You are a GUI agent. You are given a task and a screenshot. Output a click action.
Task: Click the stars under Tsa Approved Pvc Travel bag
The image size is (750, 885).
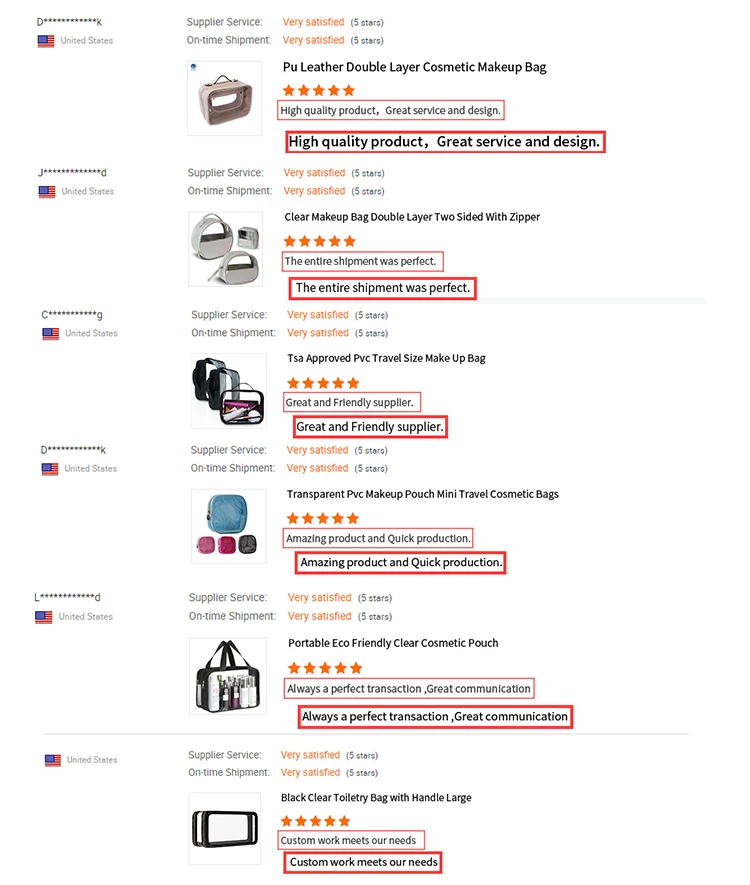322,383
